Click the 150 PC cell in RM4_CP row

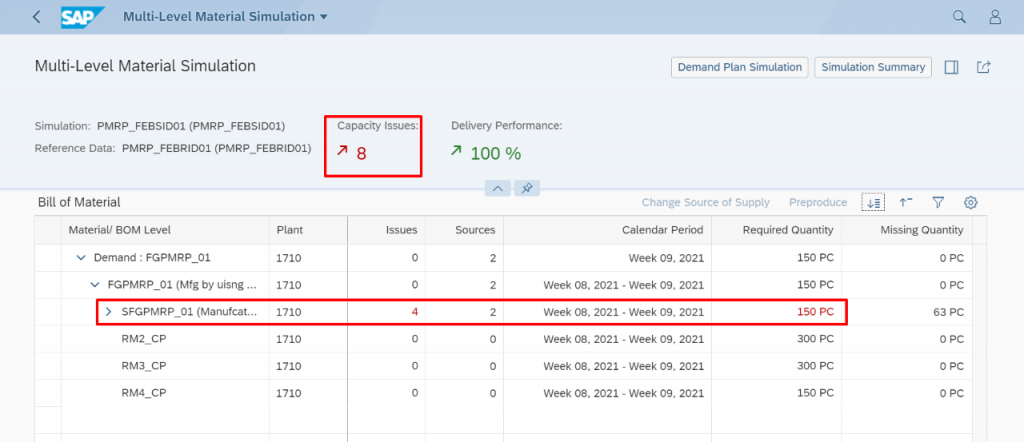point(815,394)
